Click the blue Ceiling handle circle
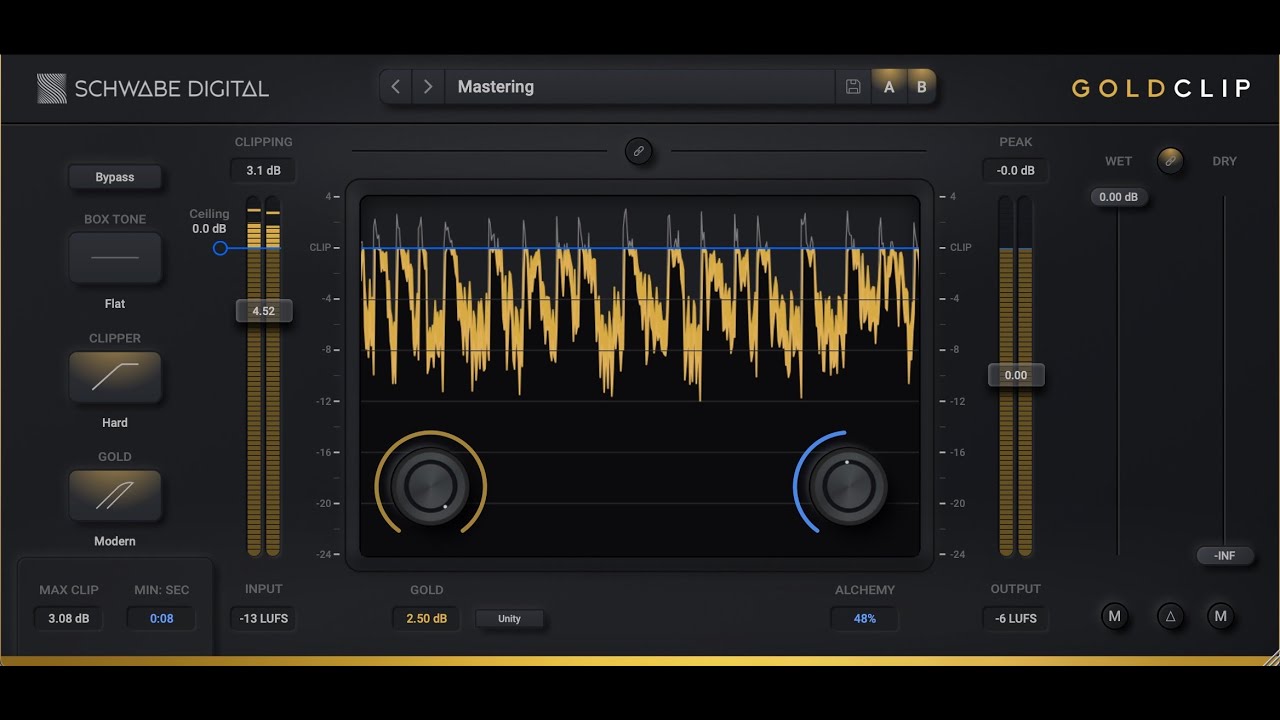Screen dimensions: 1280x720 click(220, 248)
